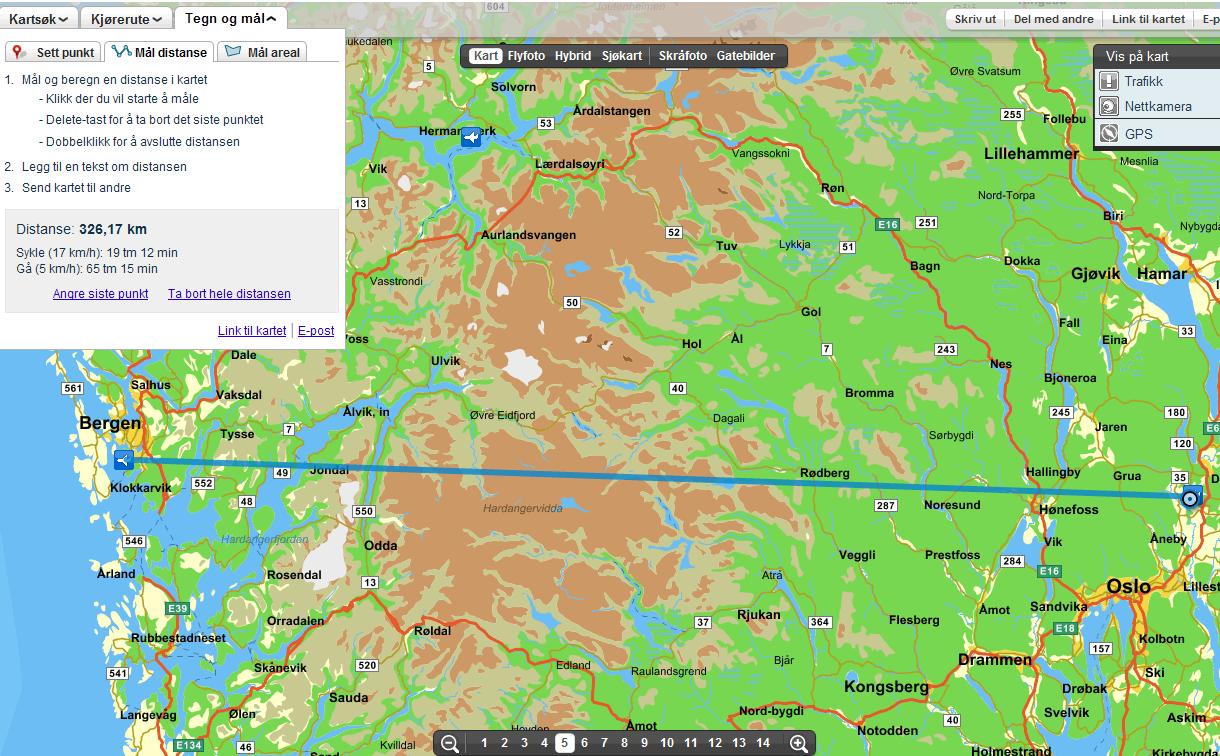Viewport: 1220px width, 756px height.
Task: Click the Angre siste punkt link
Action: [100, 294]
